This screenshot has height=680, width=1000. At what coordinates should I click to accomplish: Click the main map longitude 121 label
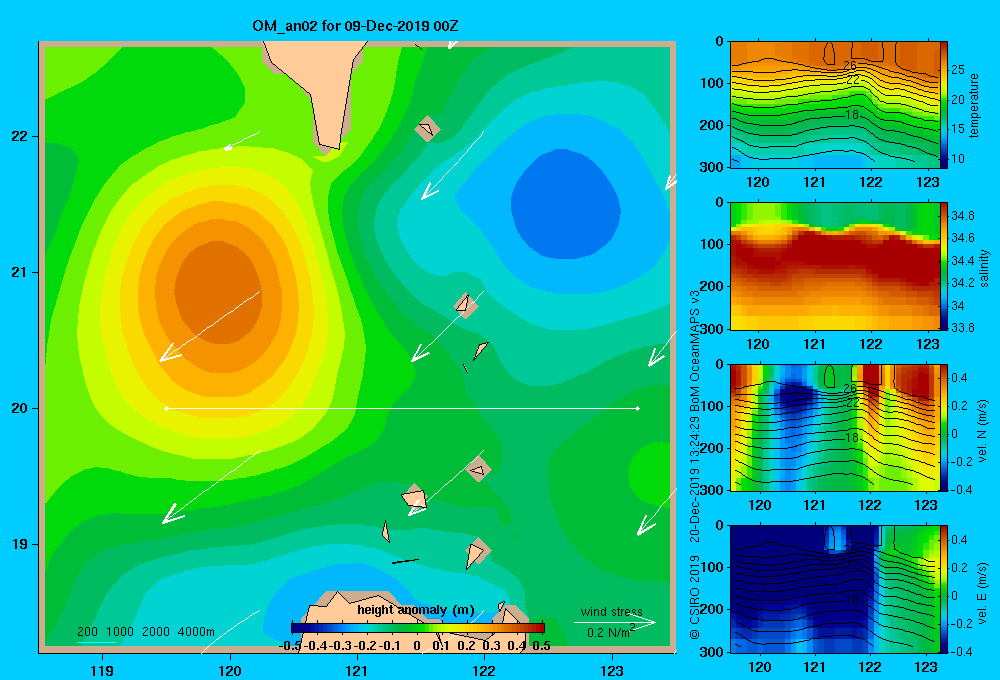click(357, 670)
